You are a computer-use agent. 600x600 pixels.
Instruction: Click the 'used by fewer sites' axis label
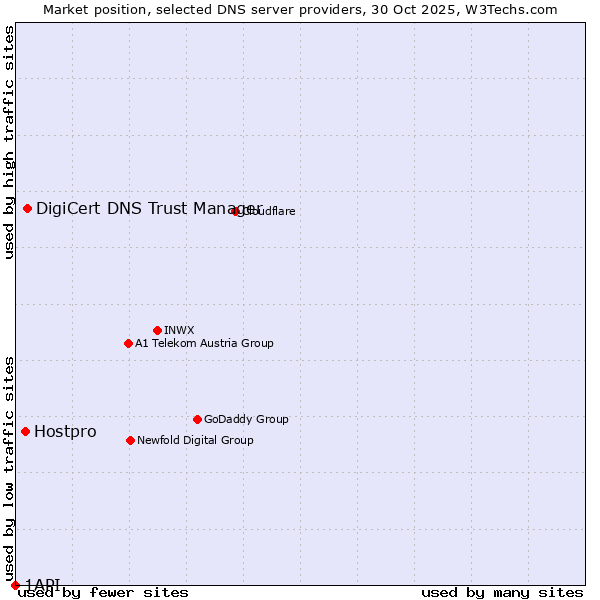pos(104,592)
